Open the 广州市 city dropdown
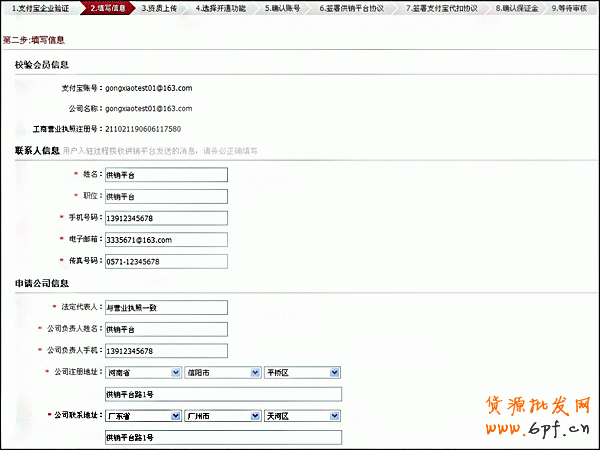Screen dimensions: 600x450 [220, 415]
